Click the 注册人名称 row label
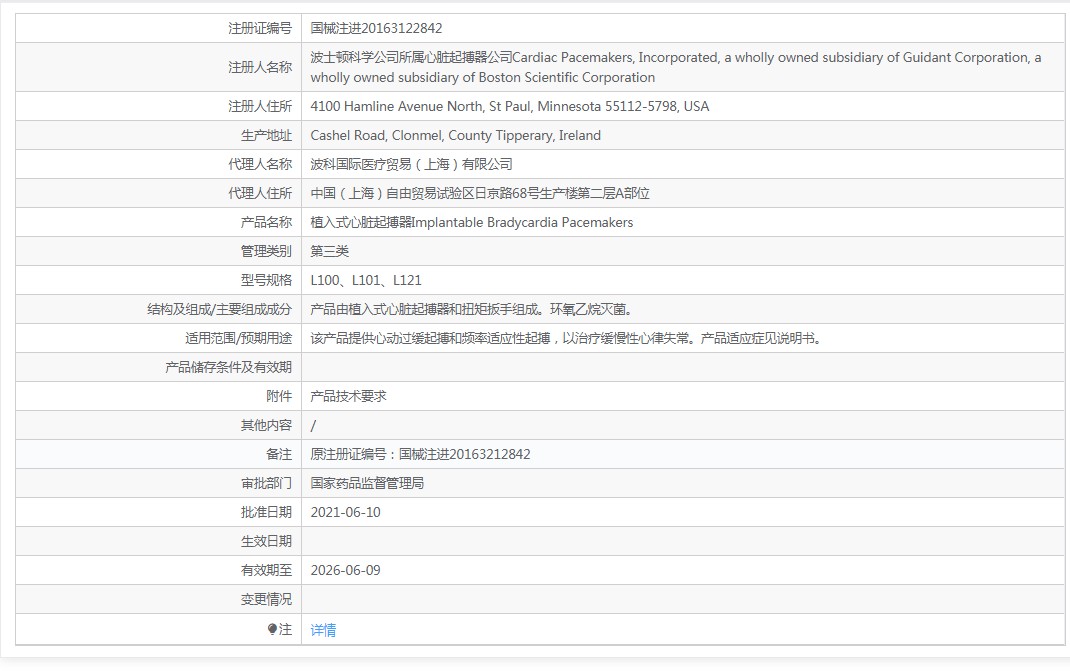1070x671 pixels. (x=260, y=67)
